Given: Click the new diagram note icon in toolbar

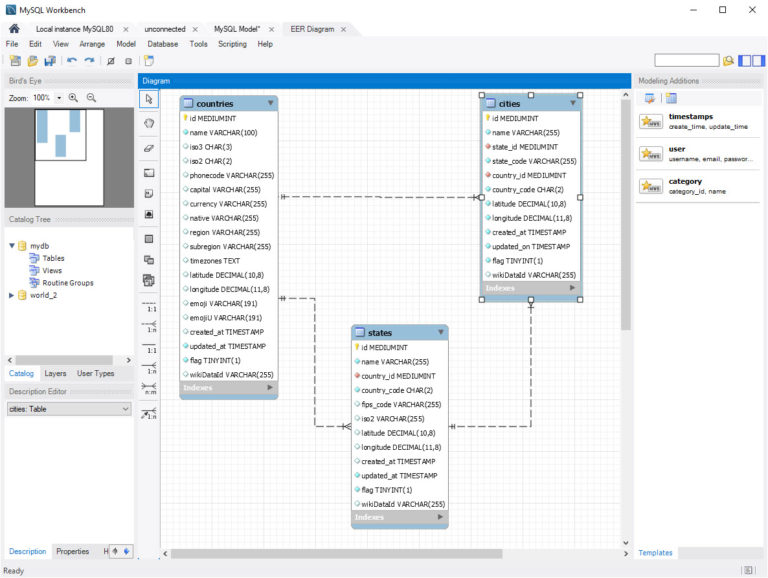Looking at the screenshot, I should [x=149, y=61].
